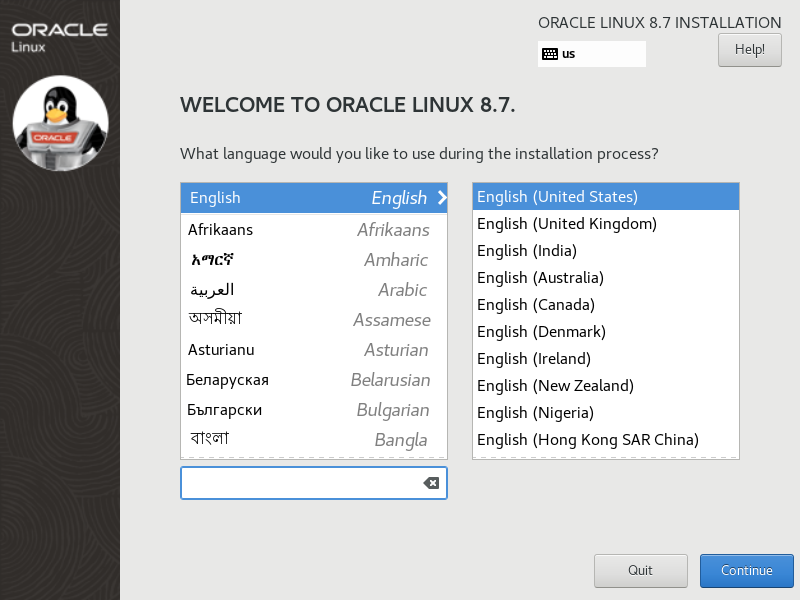Choose Belarusian language entry

(314, 380)
